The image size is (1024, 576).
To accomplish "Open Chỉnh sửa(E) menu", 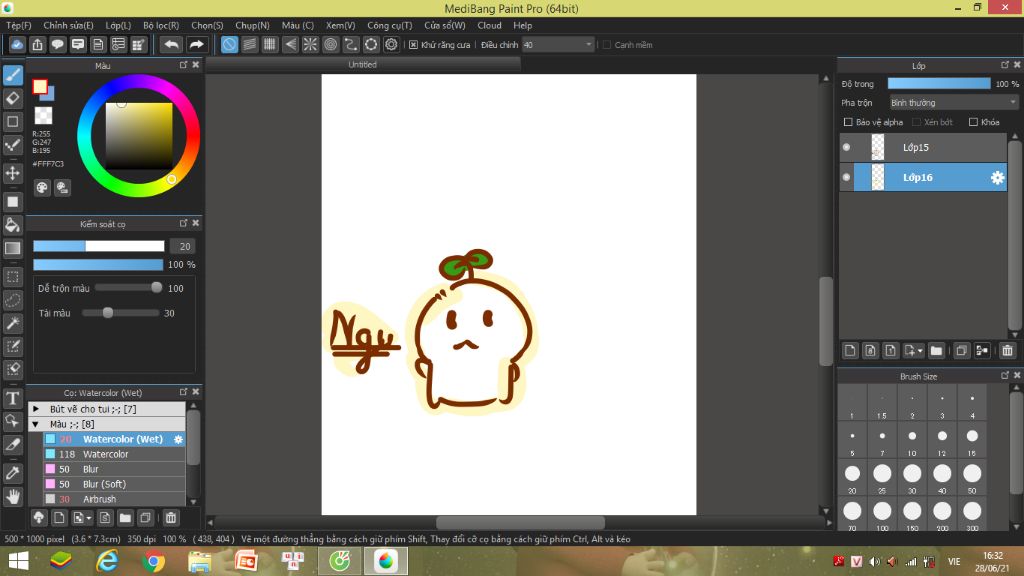I will click(68, 25).
